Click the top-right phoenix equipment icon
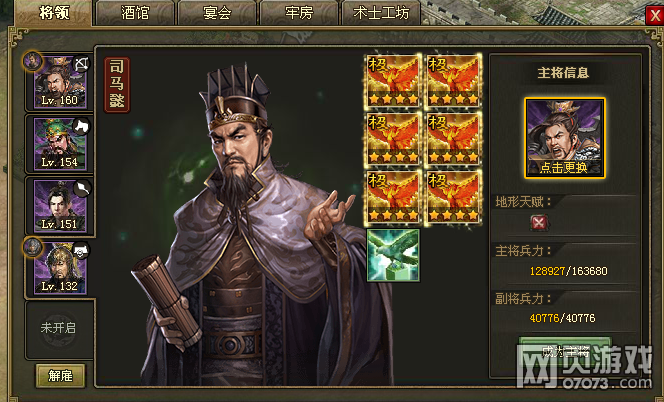Viewport: 664px width, 402px height. click(453, 80)
